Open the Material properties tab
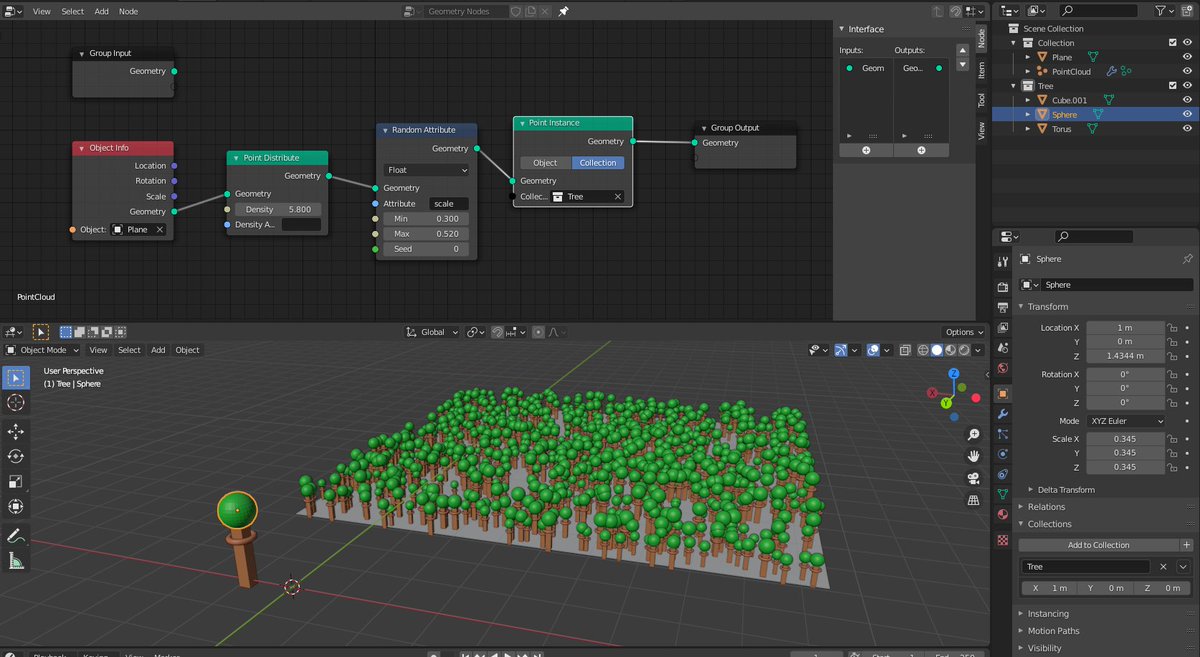1200x657 pixels. pyautogui.click(x=1003, y=514)
